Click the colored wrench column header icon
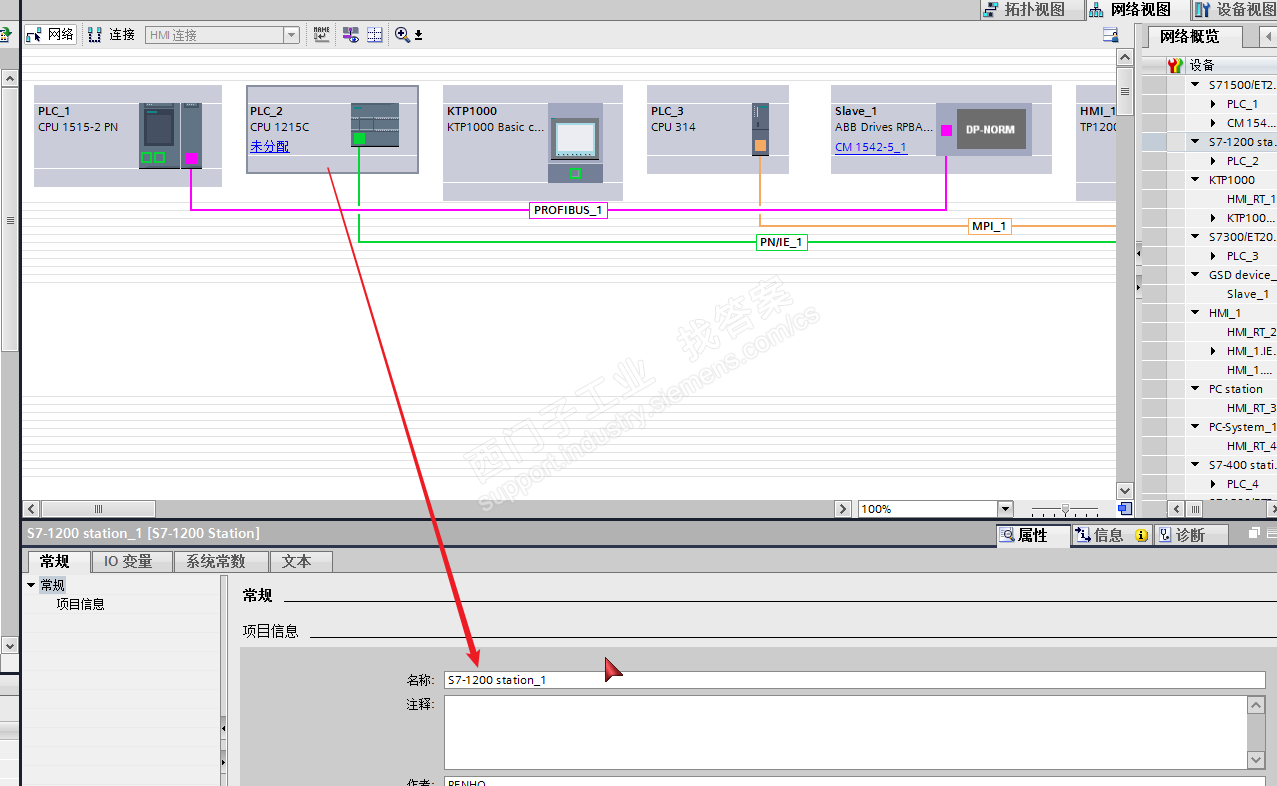Screen dimensions: 1277x786 (1176, 65)
